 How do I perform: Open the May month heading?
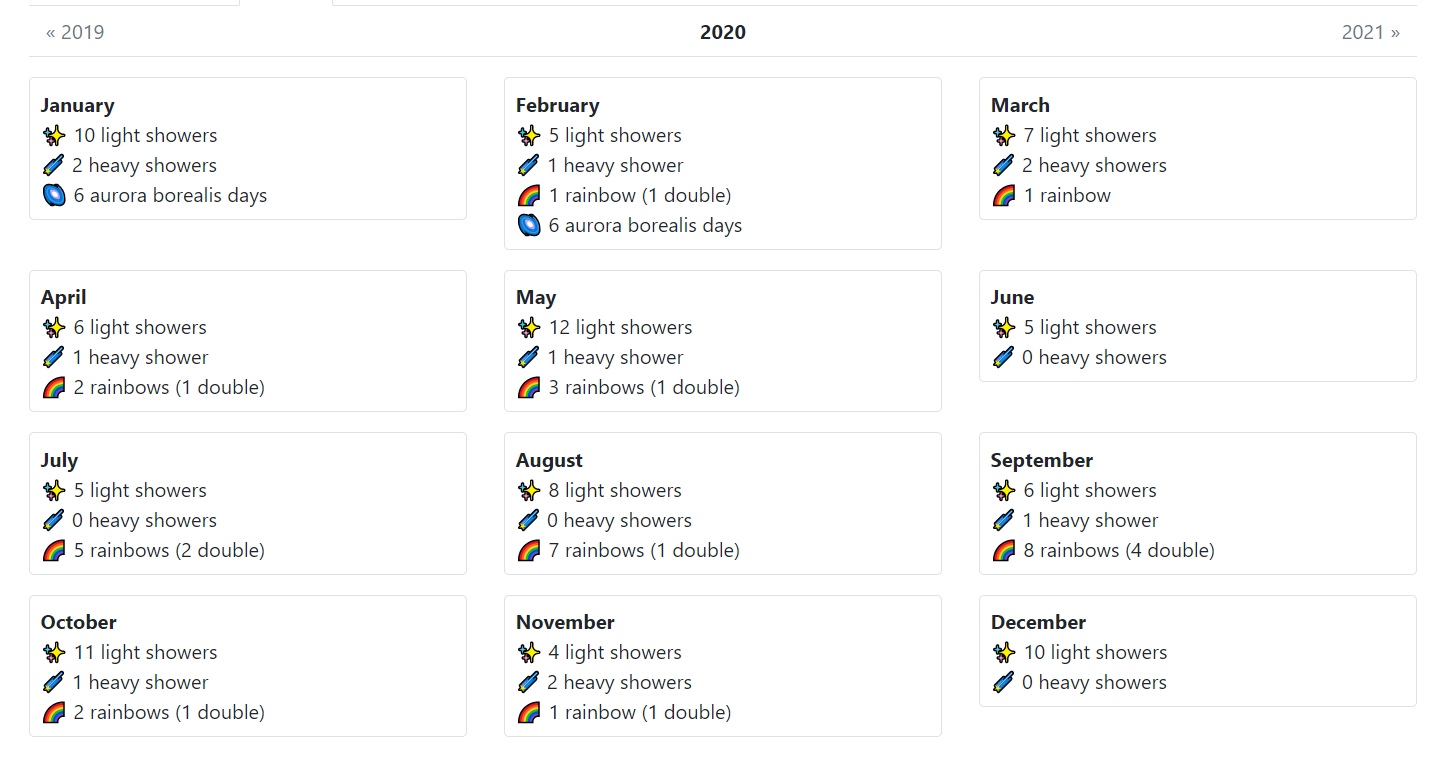[x=536, y=297]
